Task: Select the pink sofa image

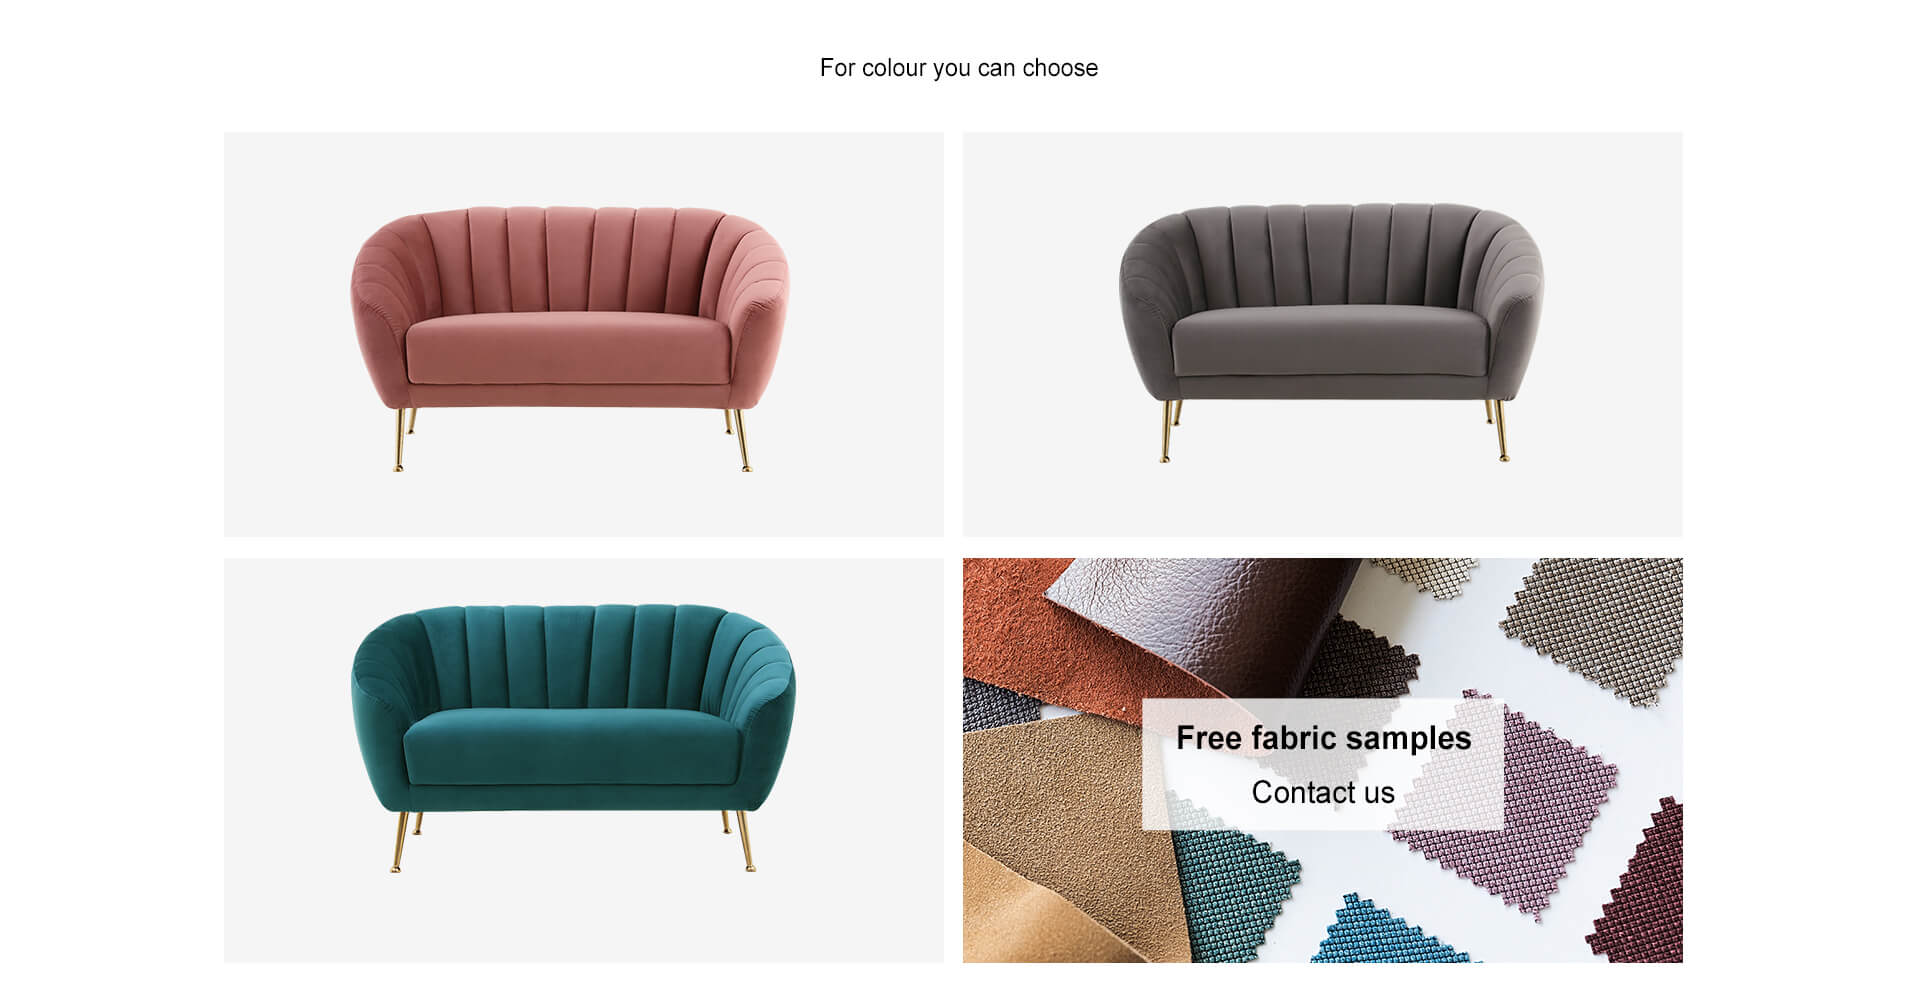Action: pyautogui.click(x=583, y=334)
